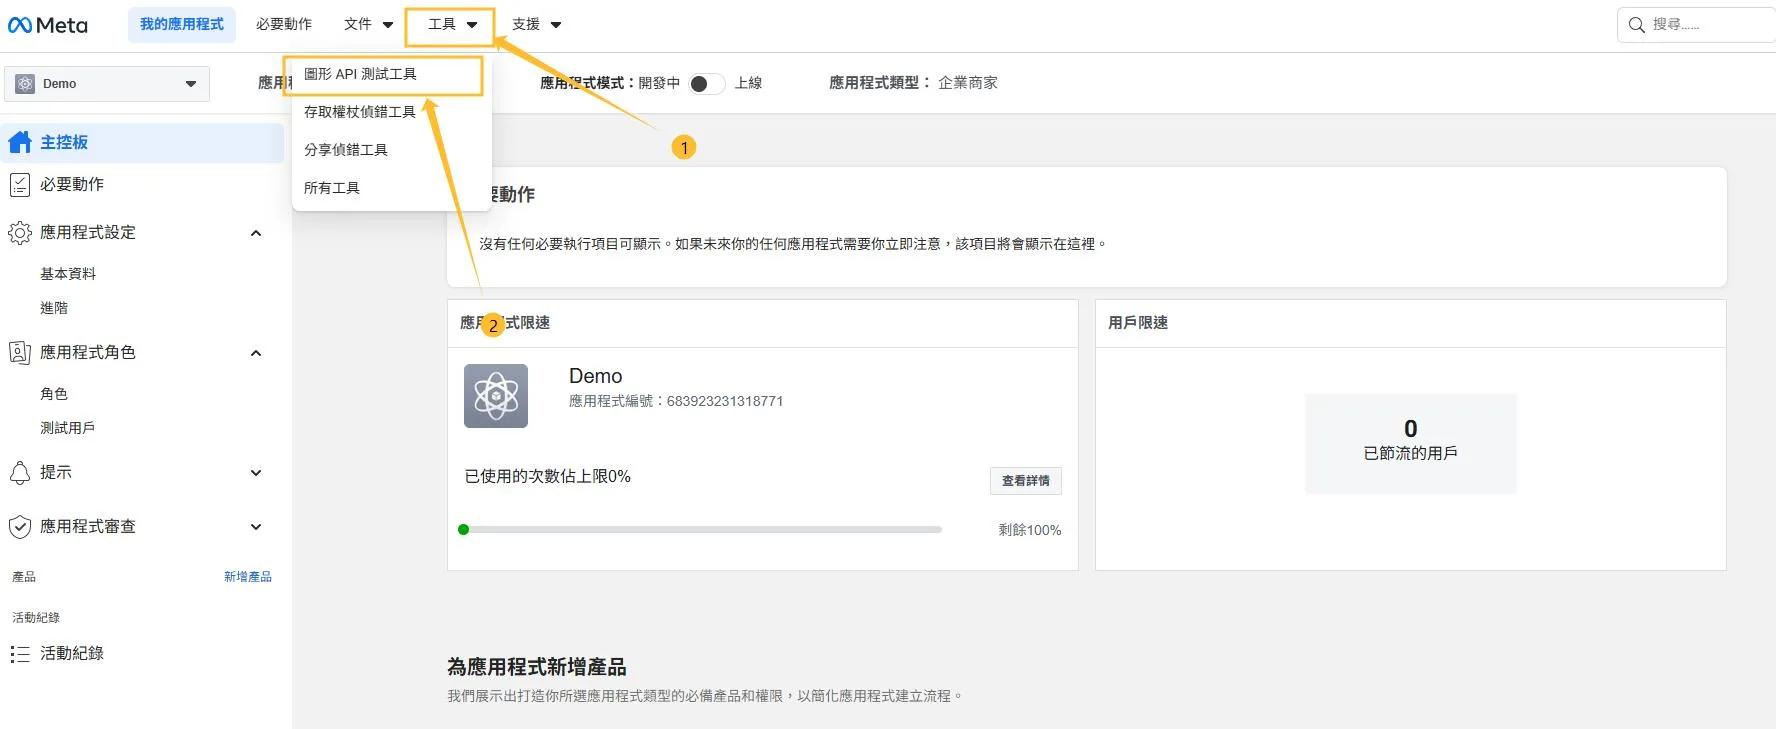The image size is (1776, 729).
Task: Click the checklist icon beside 必要動作
Action: (20, 184)
